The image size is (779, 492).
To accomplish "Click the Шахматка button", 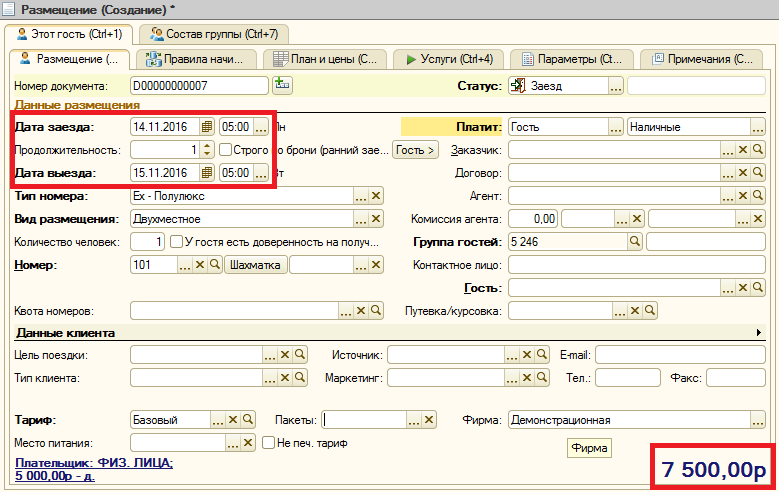I will 255,264.
